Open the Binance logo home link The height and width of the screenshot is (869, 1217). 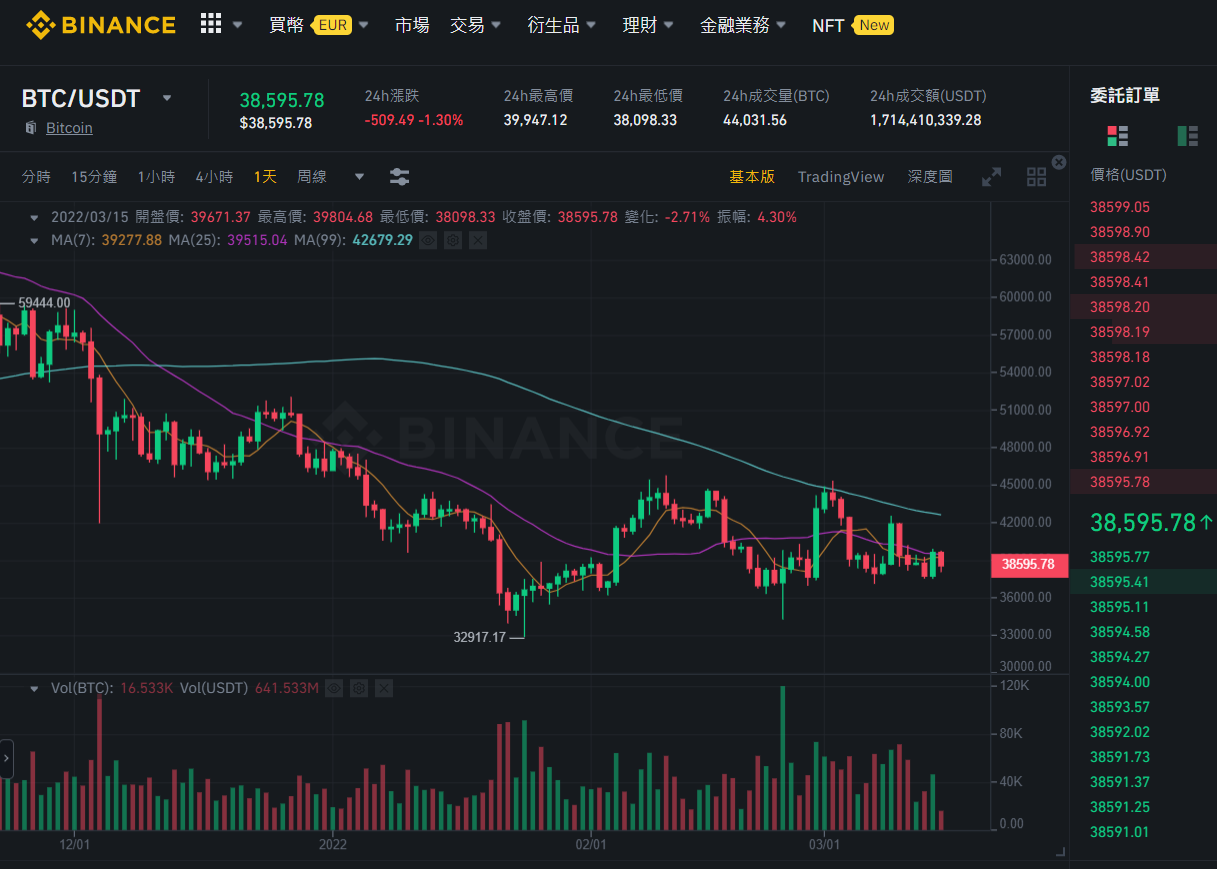101,25
